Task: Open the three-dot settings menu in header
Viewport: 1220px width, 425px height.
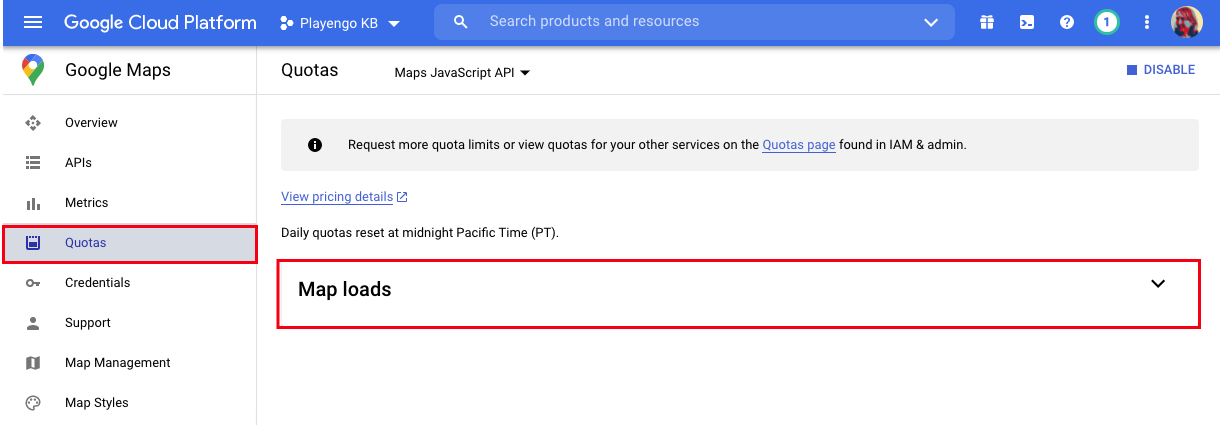Action: coord(1147,22)
